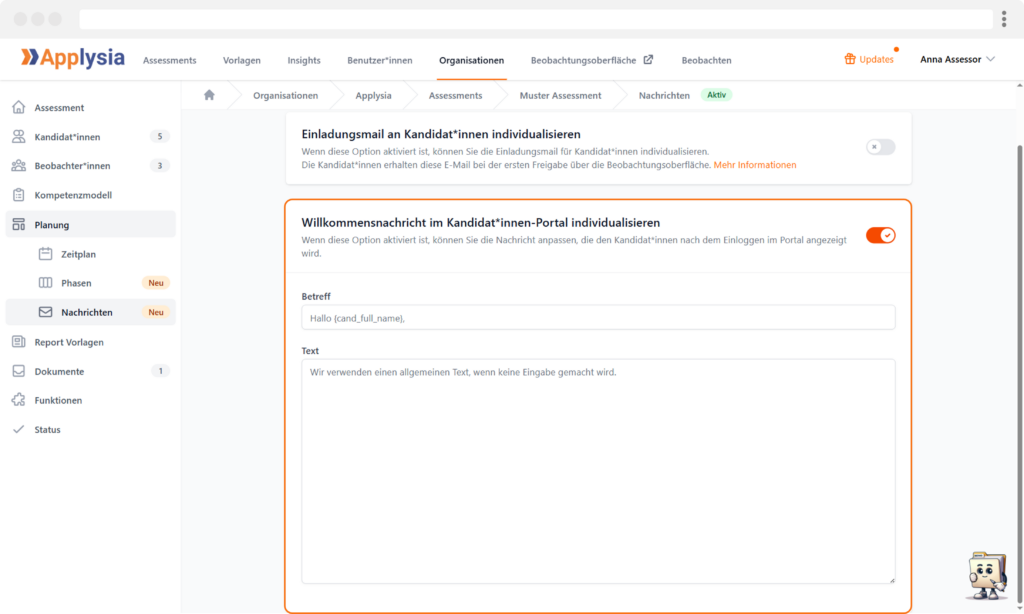Click the count badge 1 beside Dokumente
The width and height of the screenshot is (1024, 614).
[x=160, y=371]
